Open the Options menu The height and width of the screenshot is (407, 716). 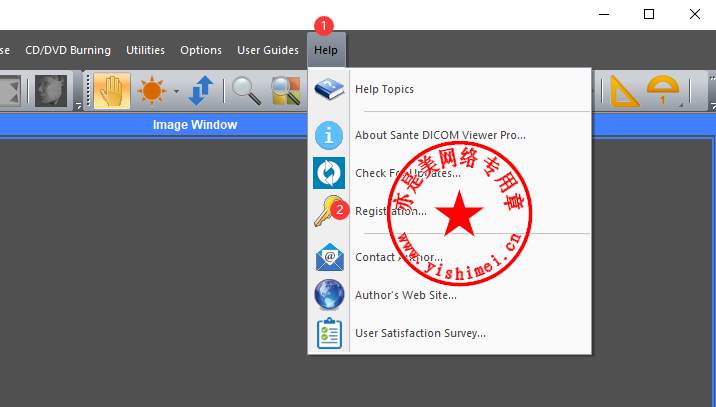click(x=201, y=50)
